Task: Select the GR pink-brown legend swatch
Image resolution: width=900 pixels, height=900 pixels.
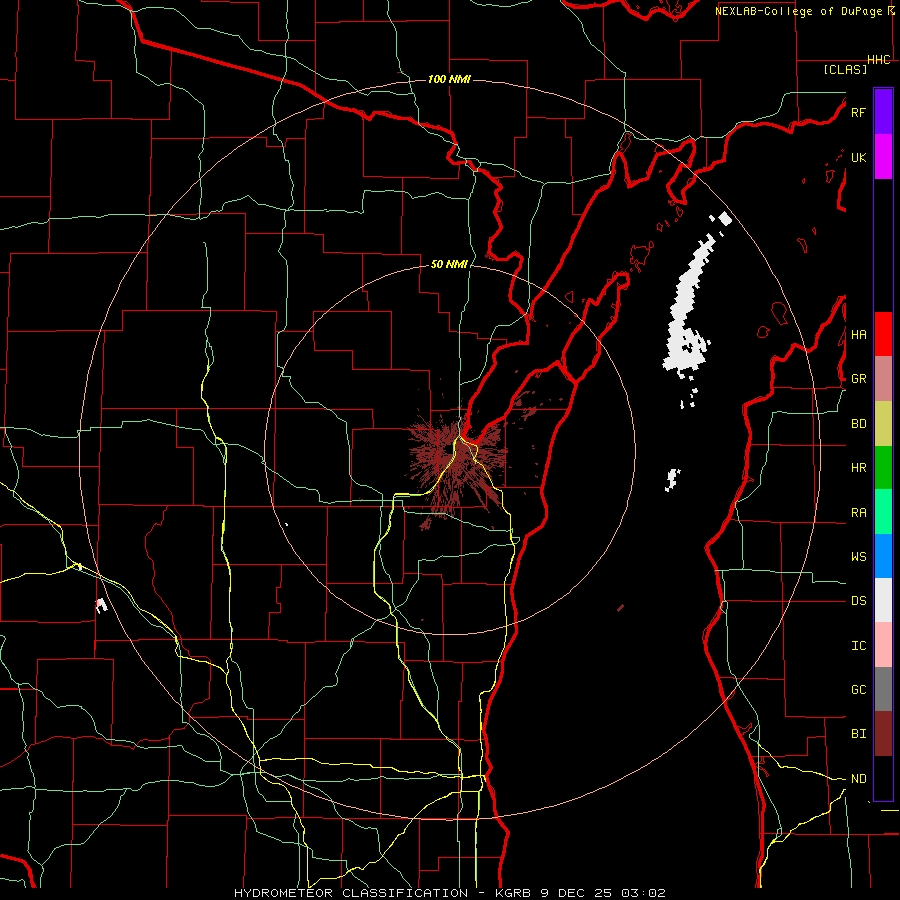Action: 883,379
